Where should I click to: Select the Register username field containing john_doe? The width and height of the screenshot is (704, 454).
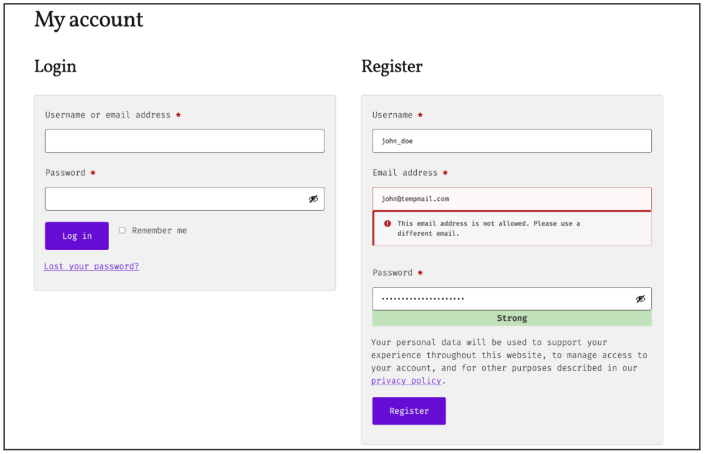pyautogui.click(x=511, y=141)
